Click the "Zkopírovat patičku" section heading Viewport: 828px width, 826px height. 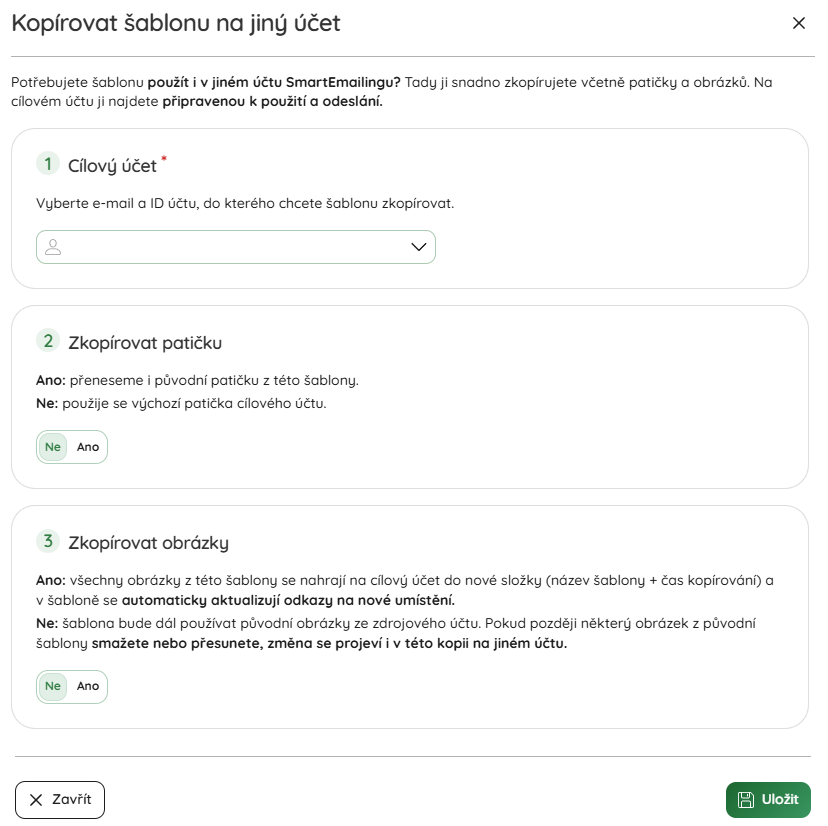point(145,343)
